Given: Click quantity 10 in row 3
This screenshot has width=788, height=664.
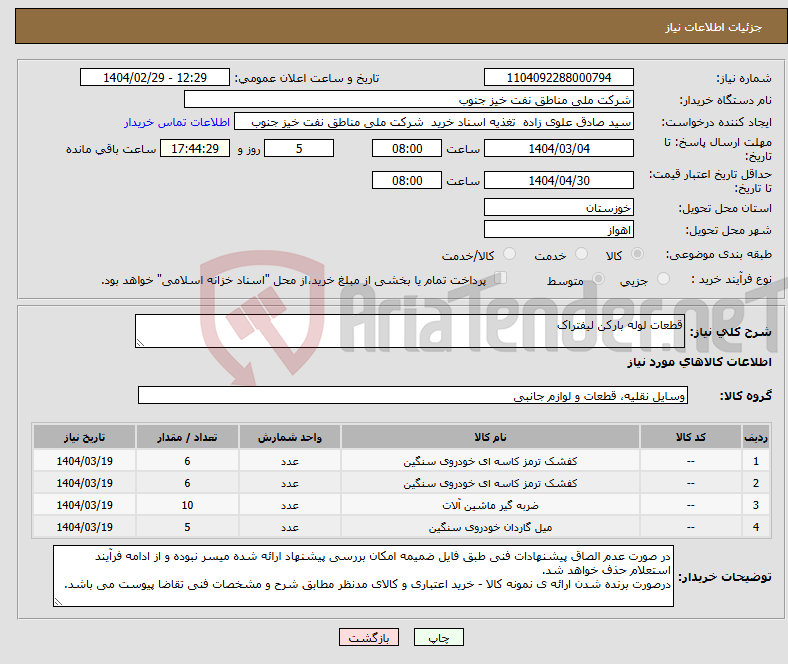Looking at the screenshot, I should [187, 505].
